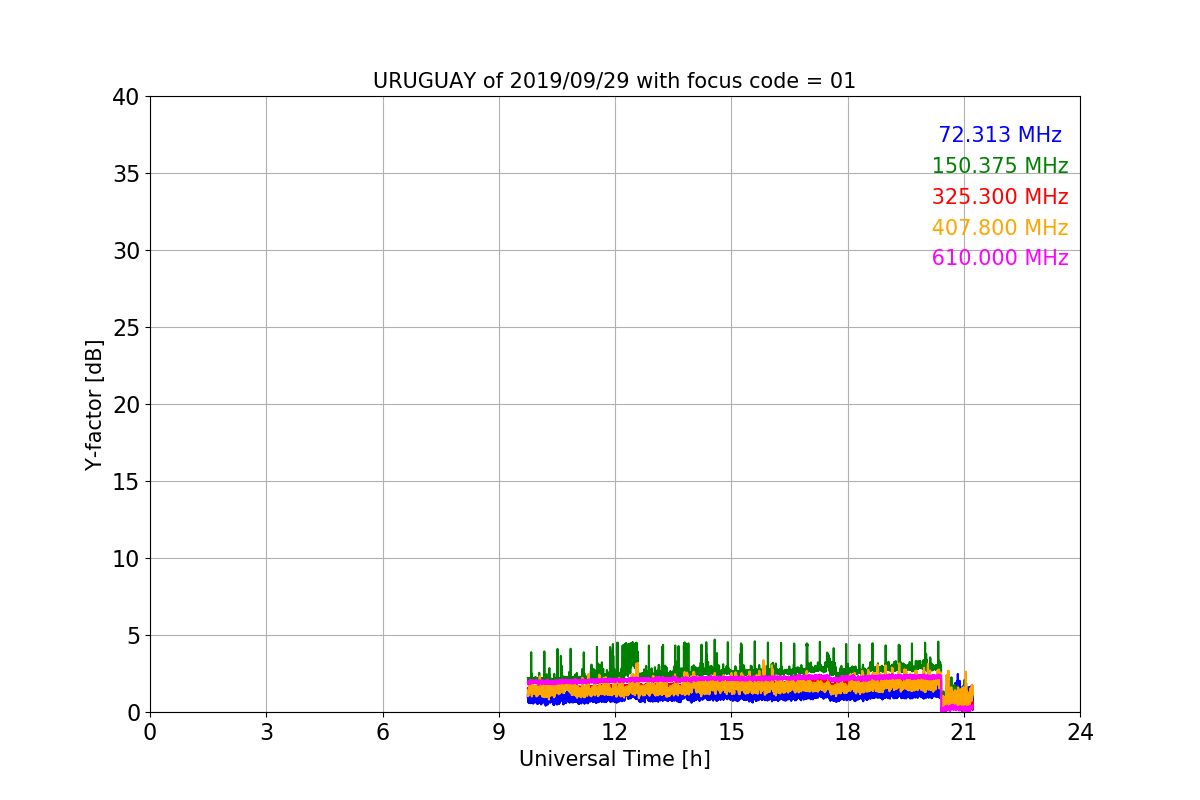Click the x-axis tick label 21

(964, 732)
